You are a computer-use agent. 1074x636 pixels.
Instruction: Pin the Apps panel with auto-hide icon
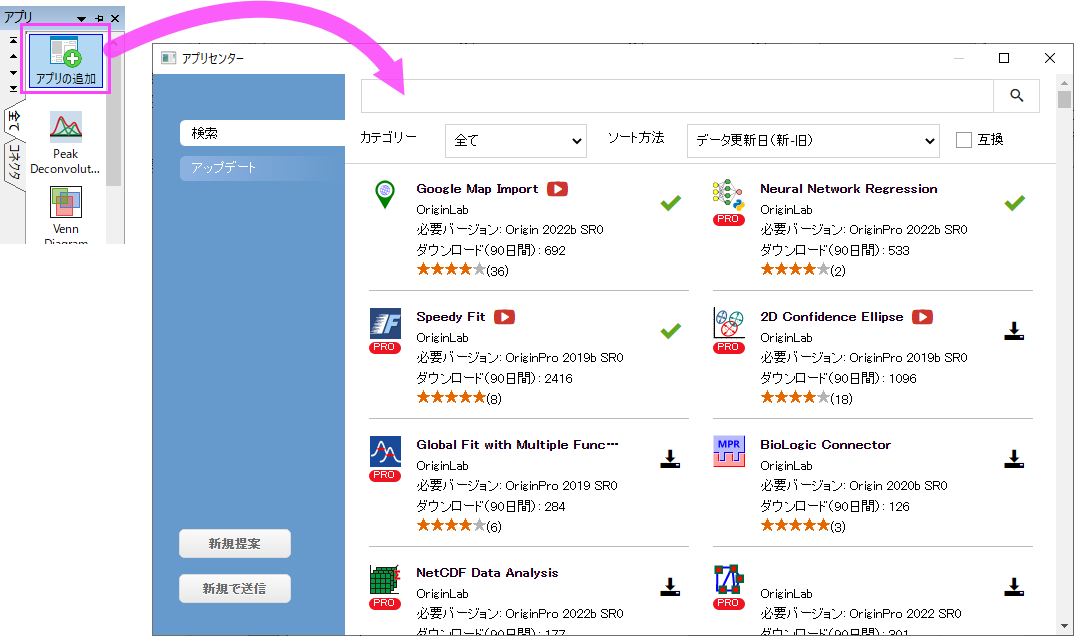point(99,18)
